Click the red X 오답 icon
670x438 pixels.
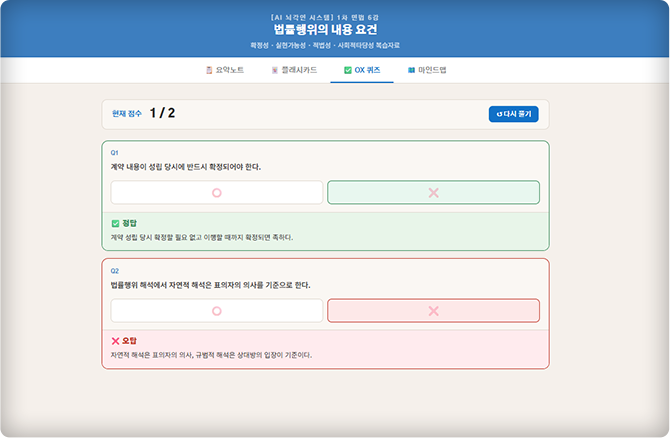[115, 341]
